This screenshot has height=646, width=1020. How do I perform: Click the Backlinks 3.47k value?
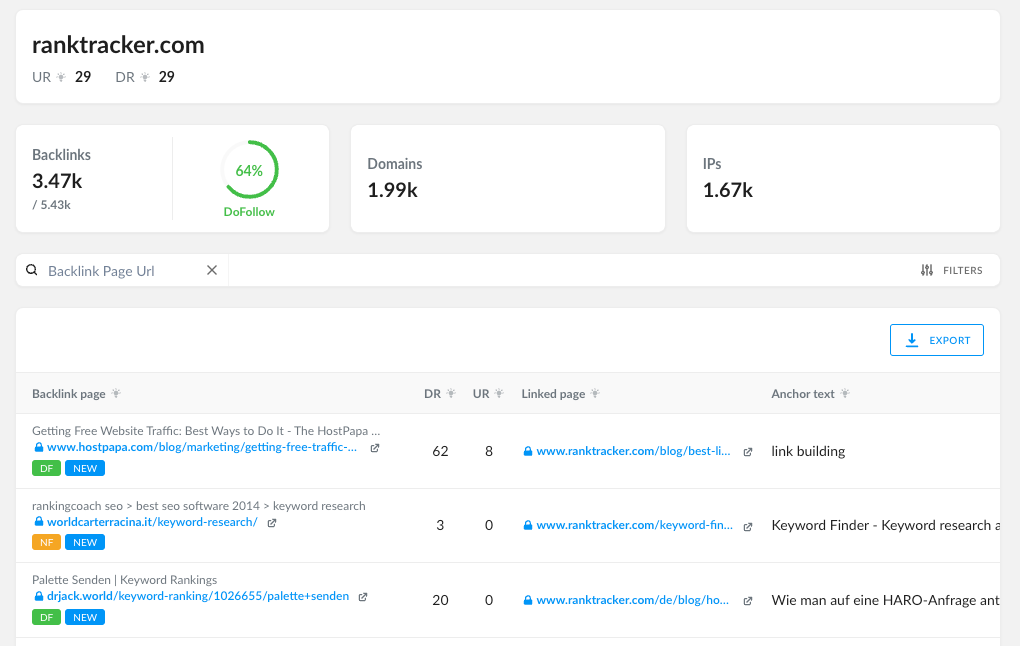(x=57, y=181)
